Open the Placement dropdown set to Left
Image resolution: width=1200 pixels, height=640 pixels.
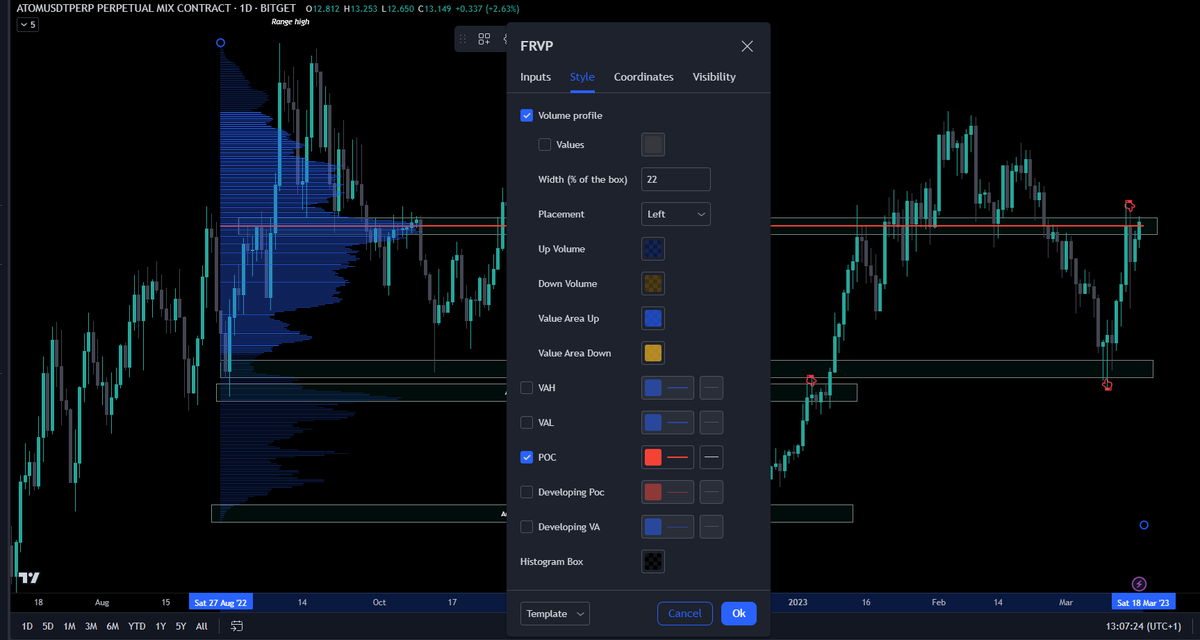click(675, 214)
